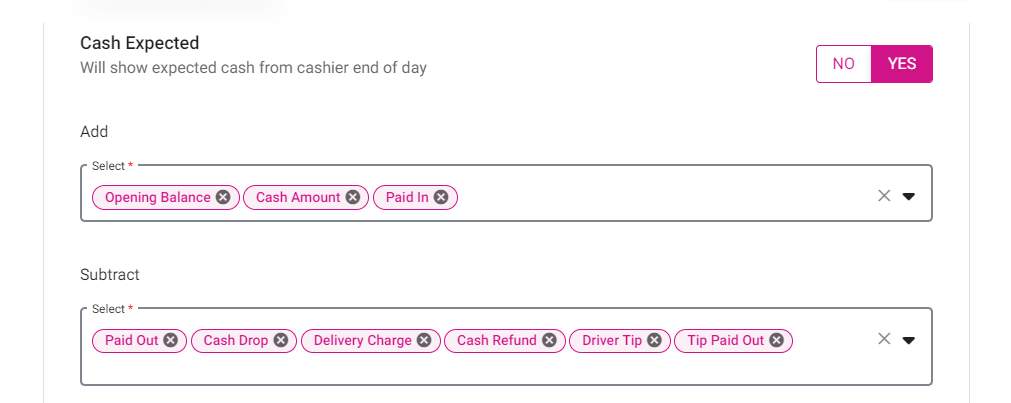
Task: Expand the Subtract select dropdown arrow
Action: [x=908, y=340]
